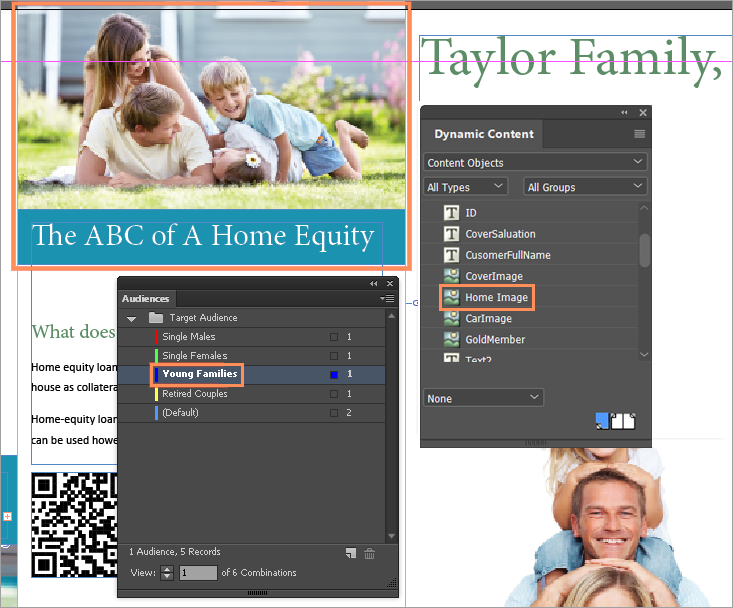The width and height of the screenshot is (733, 608).
Task: Select the smiling man photo on right page
Action: tap(607, 528)
